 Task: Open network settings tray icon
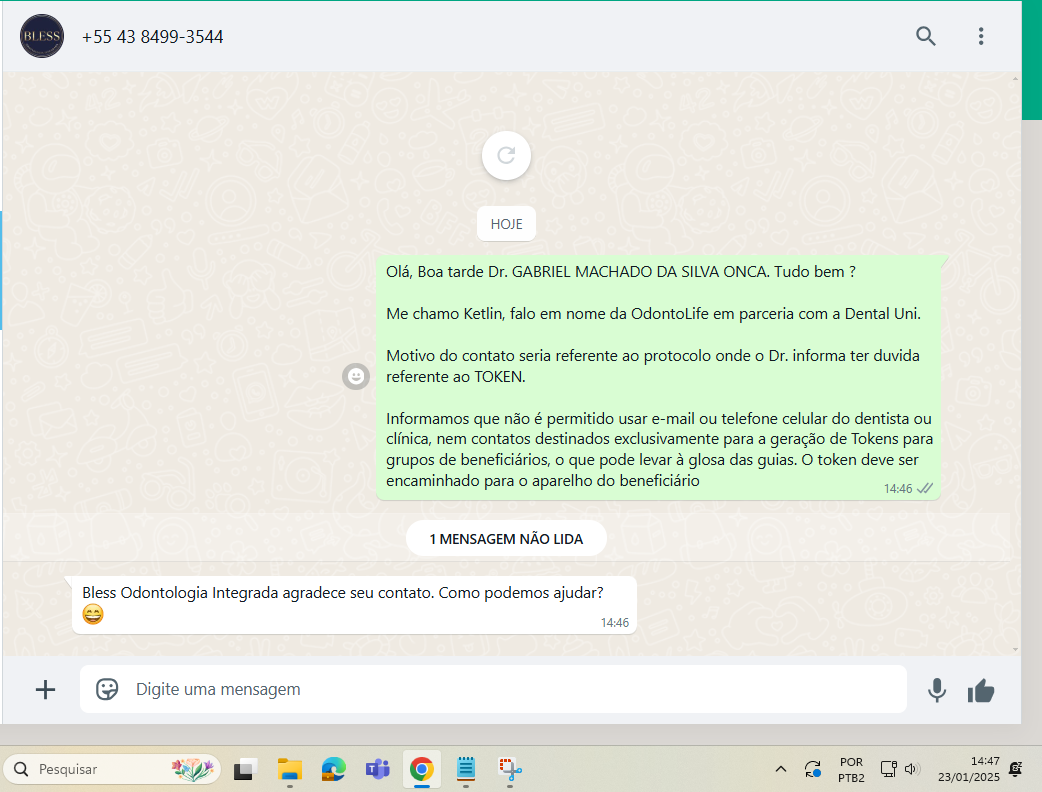click(888, 769)
